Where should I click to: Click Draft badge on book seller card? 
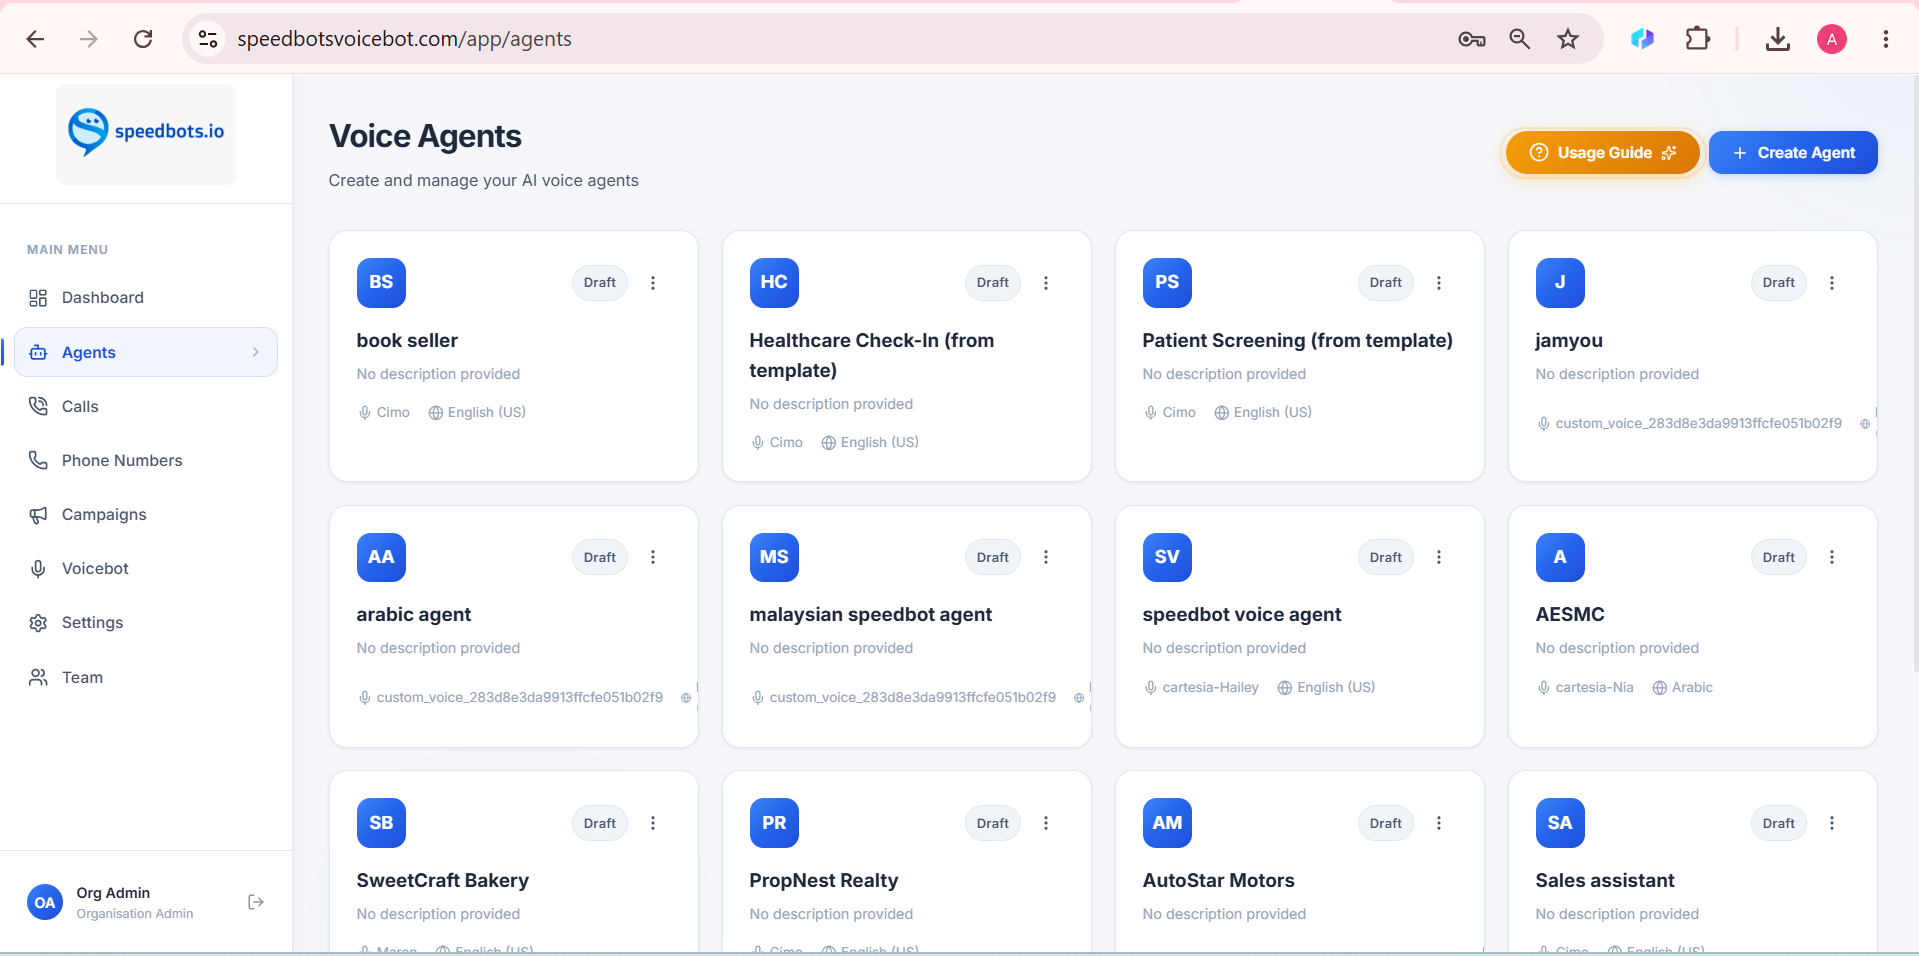600,283
